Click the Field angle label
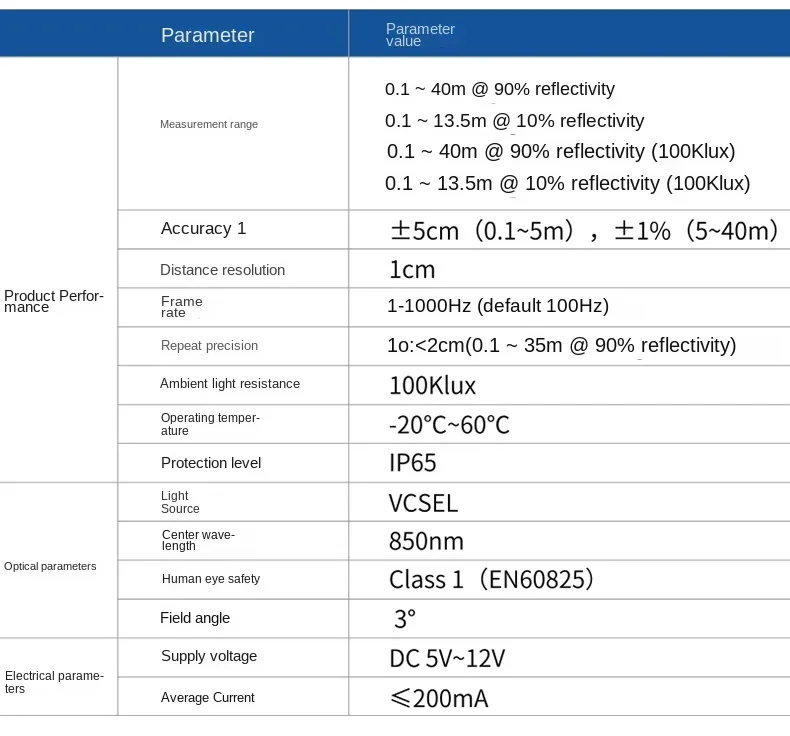Viewport: 790px width, 736px height. [x=195, y=618]
